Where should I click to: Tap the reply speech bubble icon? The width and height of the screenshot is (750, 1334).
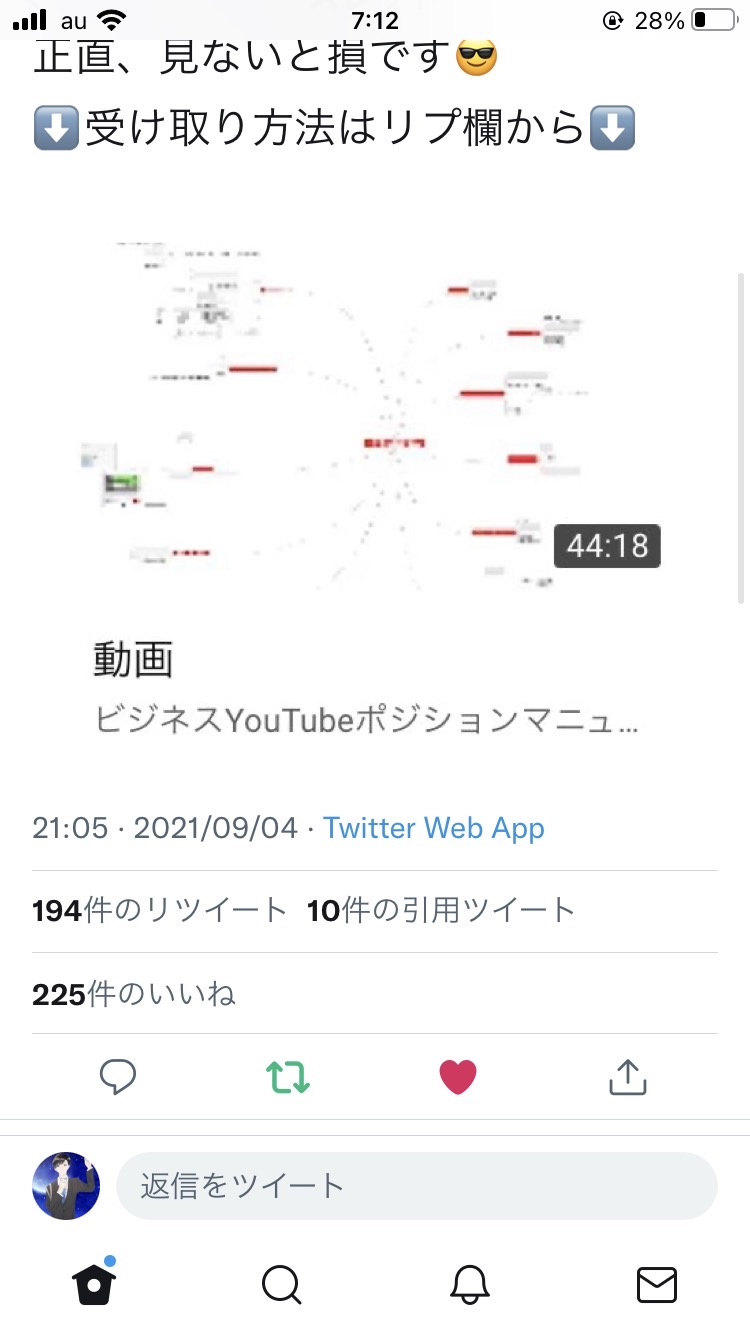click(x=118, y=1077)
